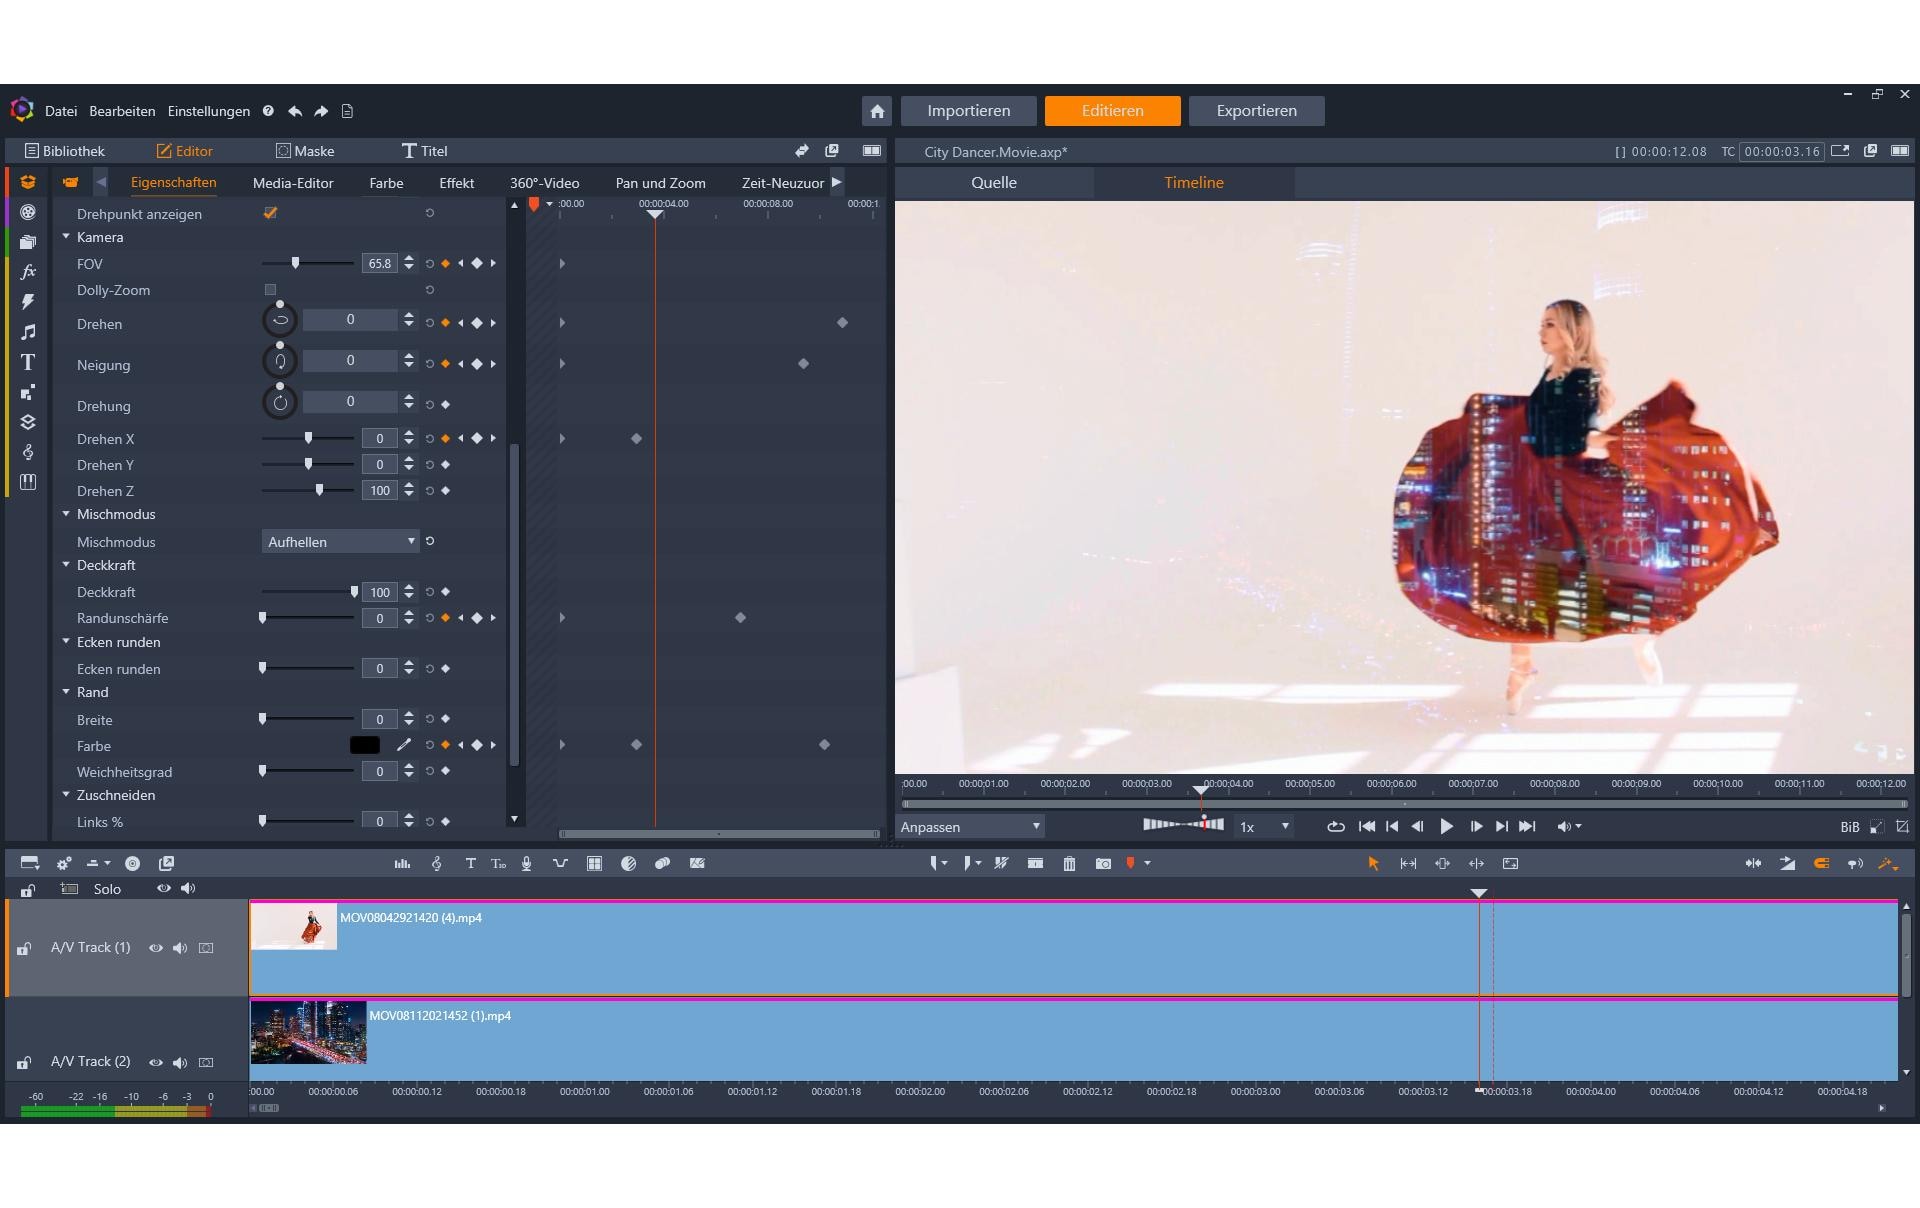Uncheck Drehpunkt anzeigen checkbox
The height and width of the screenshot is (1208, 1920).
coord(270,213)
